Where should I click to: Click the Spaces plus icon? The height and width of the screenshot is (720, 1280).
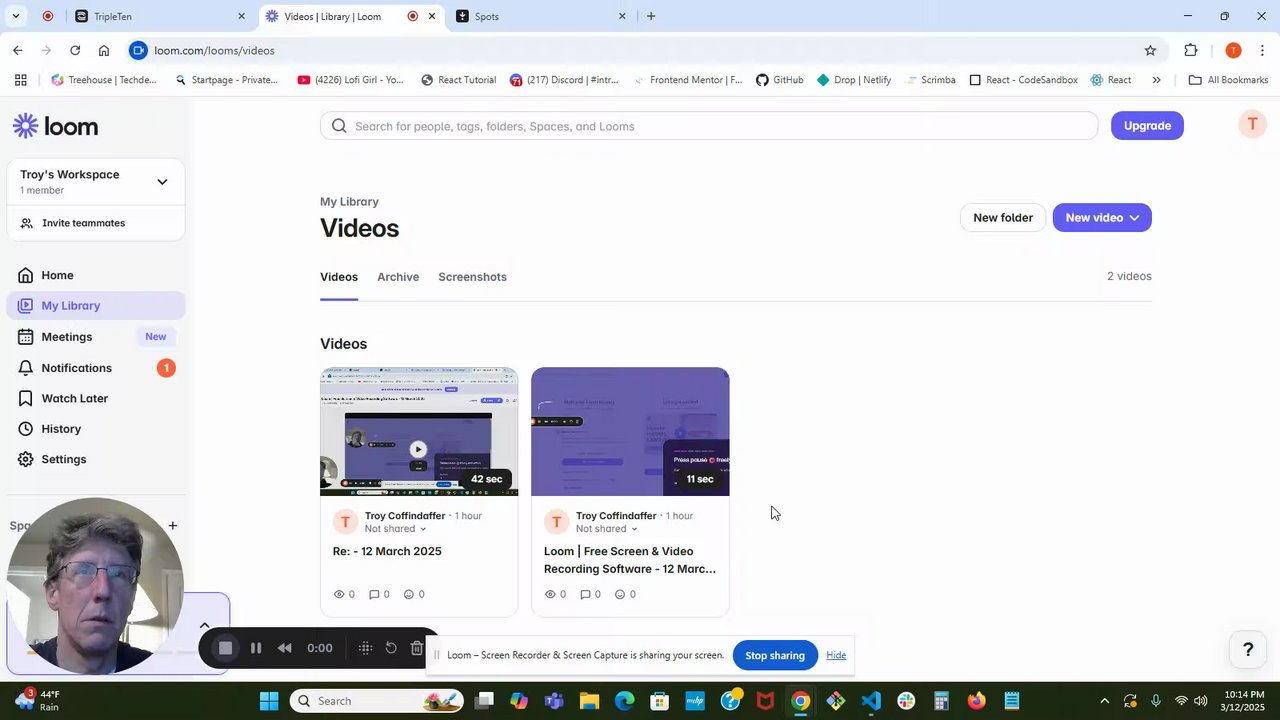click(x=172, y=525)
